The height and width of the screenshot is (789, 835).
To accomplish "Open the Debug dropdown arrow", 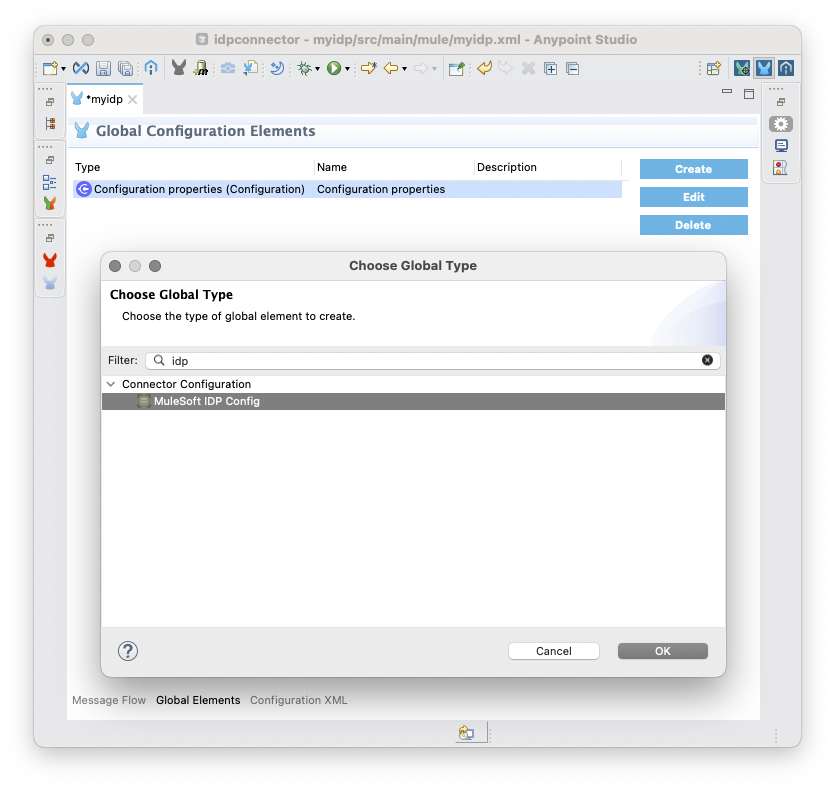I will 317,69.
